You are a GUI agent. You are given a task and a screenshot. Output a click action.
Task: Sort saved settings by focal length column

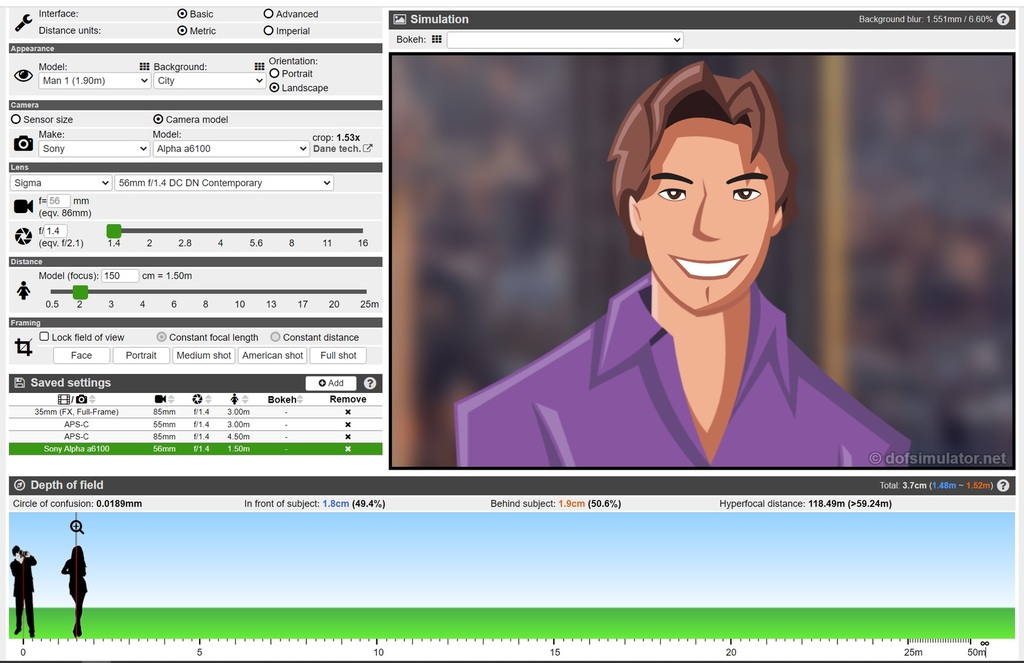click(165, 399)
